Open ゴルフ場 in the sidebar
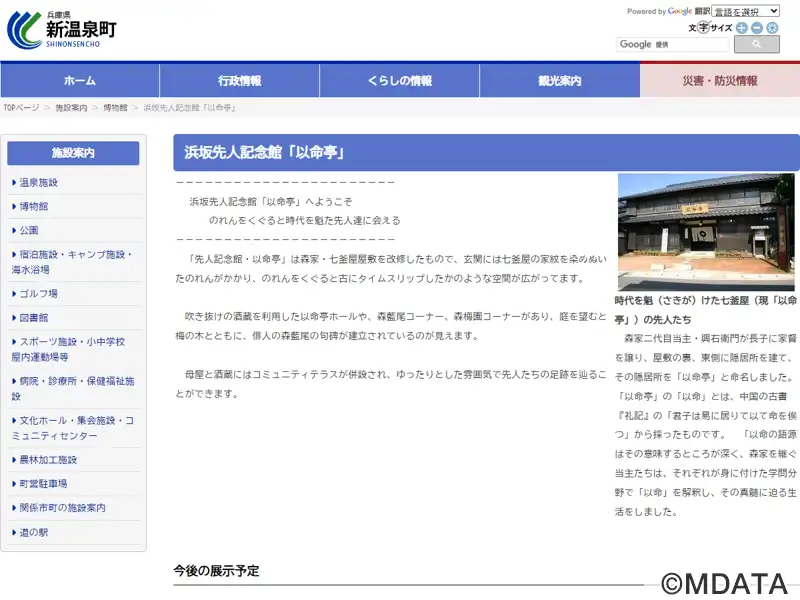The width and height of the screenshot is (800, 600). [x=38, y=294]
